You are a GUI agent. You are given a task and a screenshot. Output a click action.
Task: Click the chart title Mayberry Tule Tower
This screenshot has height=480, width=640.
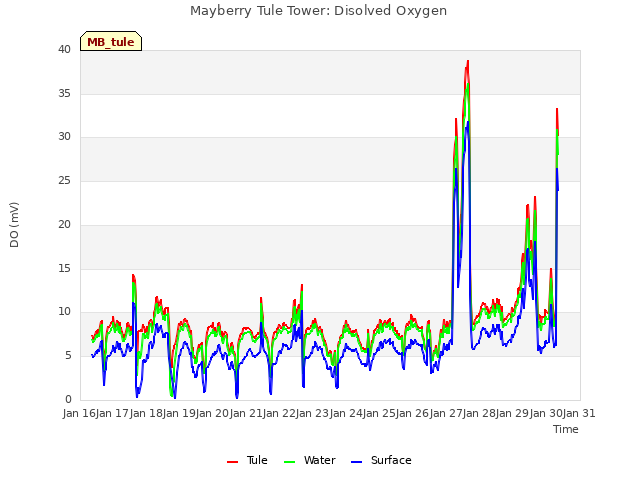click(x=318, y=10)
